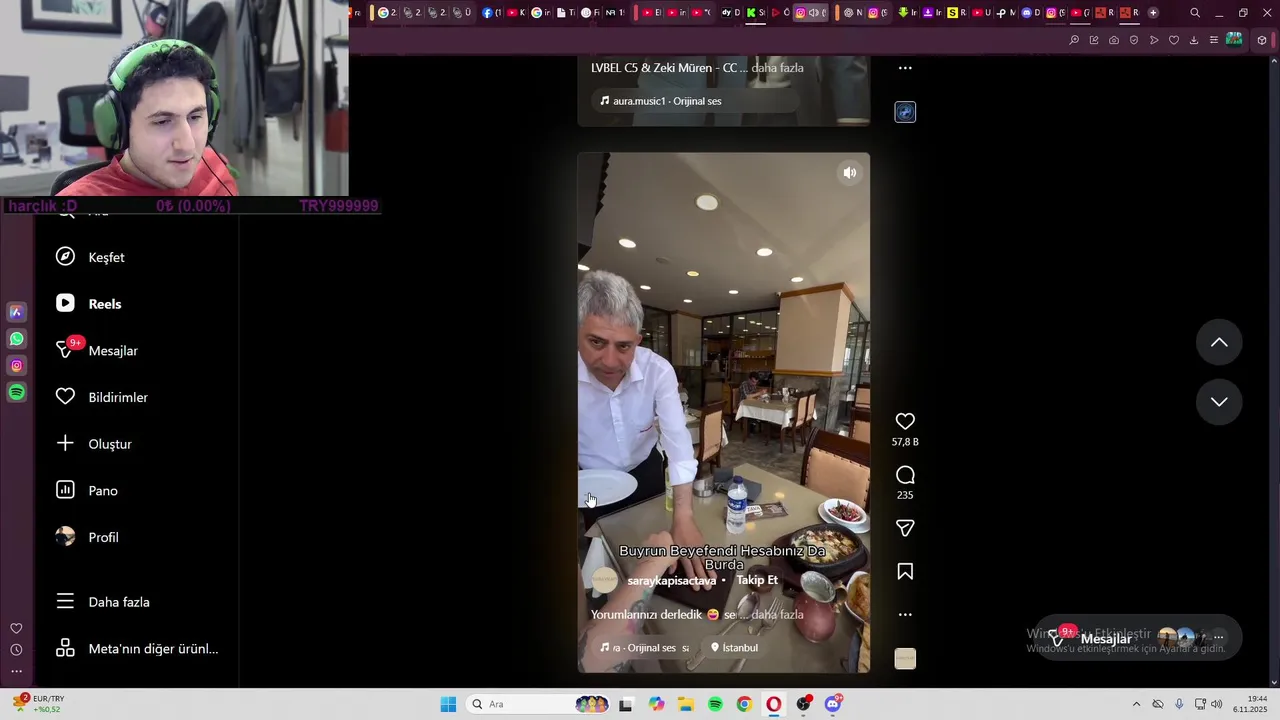Switch to Discord browser tab
The image size is (1280, 720).
pyautogui.click(x=1032, y=13)
